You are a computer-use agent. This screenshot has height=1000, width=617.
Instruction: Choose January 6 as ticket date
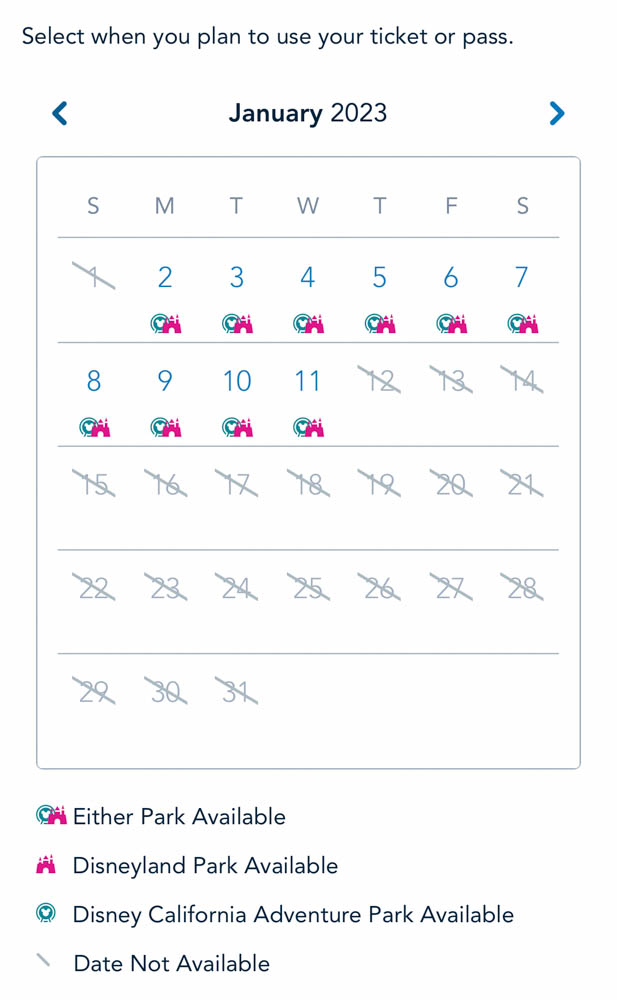451,277
